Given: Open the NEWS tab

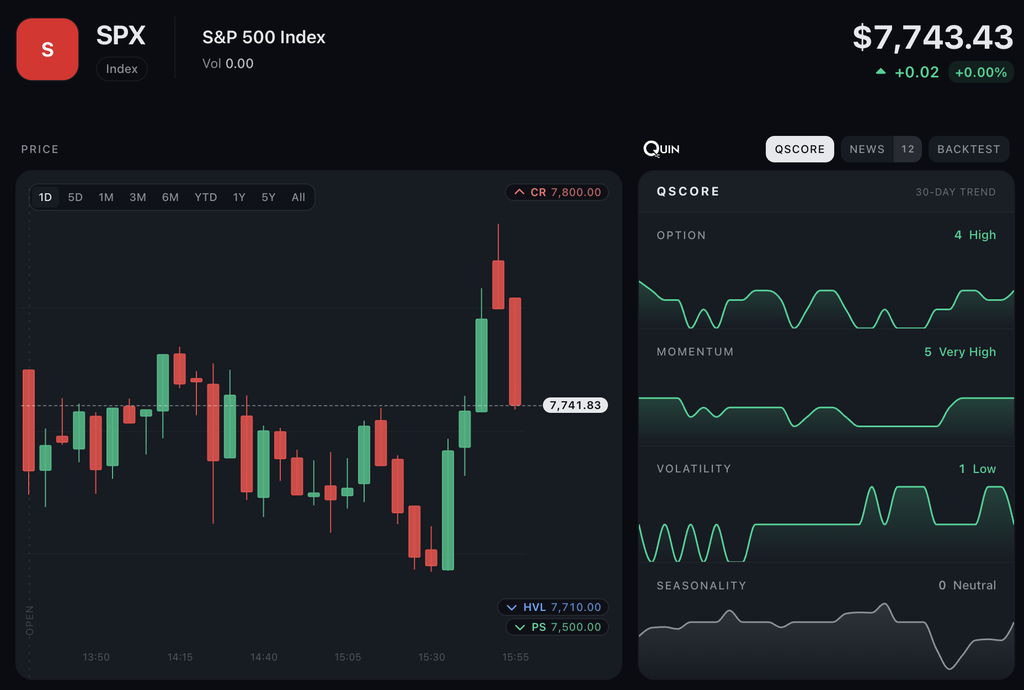Looking at the screenshot, I should pyautogui.click(x=867, y=149).
